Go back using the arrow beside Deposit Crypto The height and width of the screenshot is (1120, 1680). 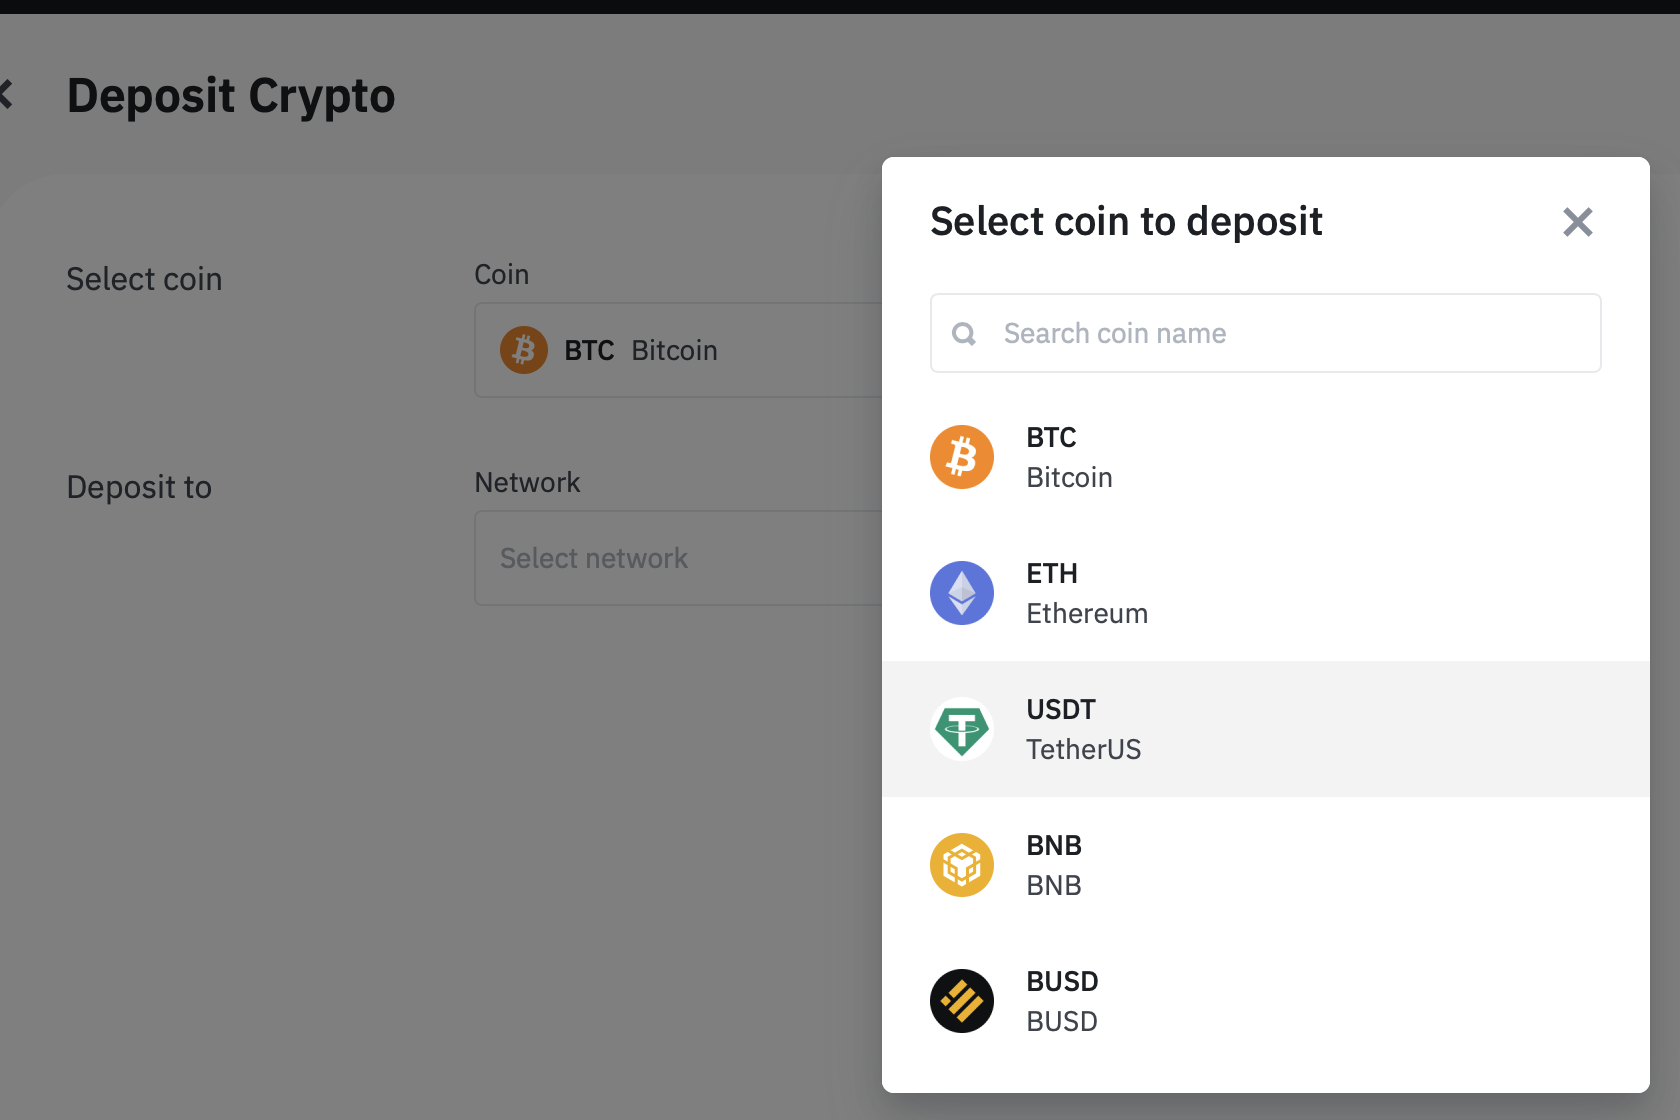[x=6, y=96]
